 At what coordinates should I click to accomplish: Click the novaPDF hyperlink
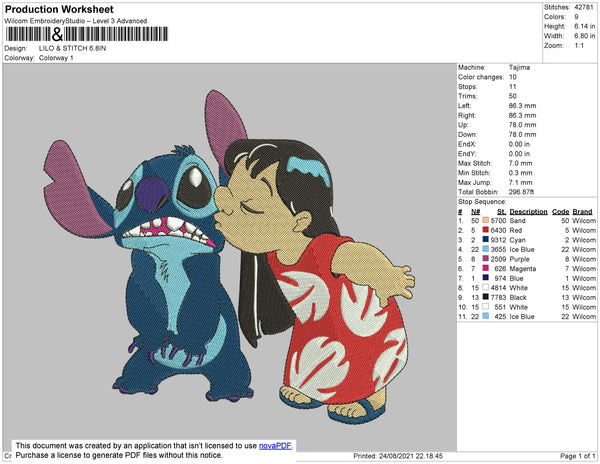click(277, 444)
